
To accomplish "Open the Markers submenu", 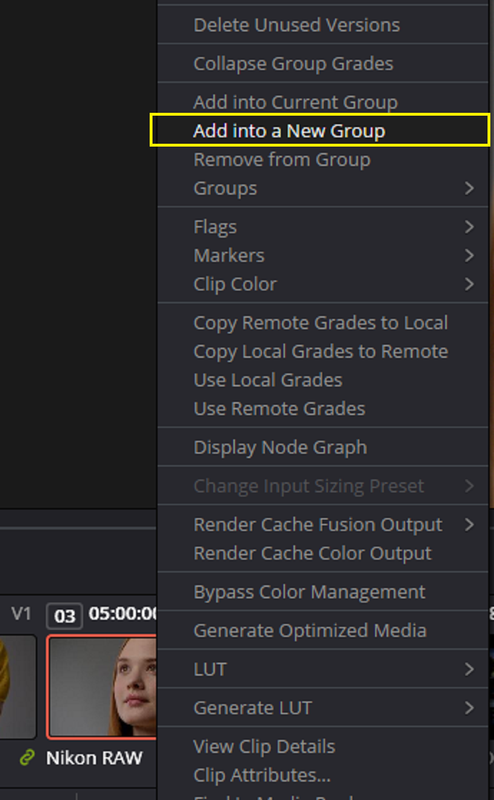I will click(x=323, y=255).
